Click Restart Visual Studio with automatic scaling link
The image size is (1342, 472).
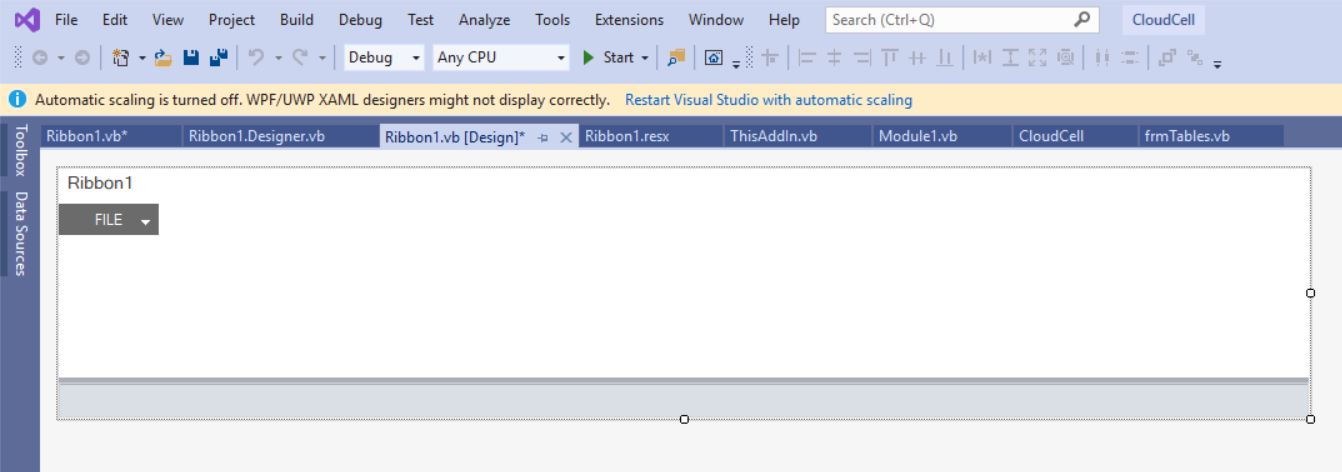point(768,100)
